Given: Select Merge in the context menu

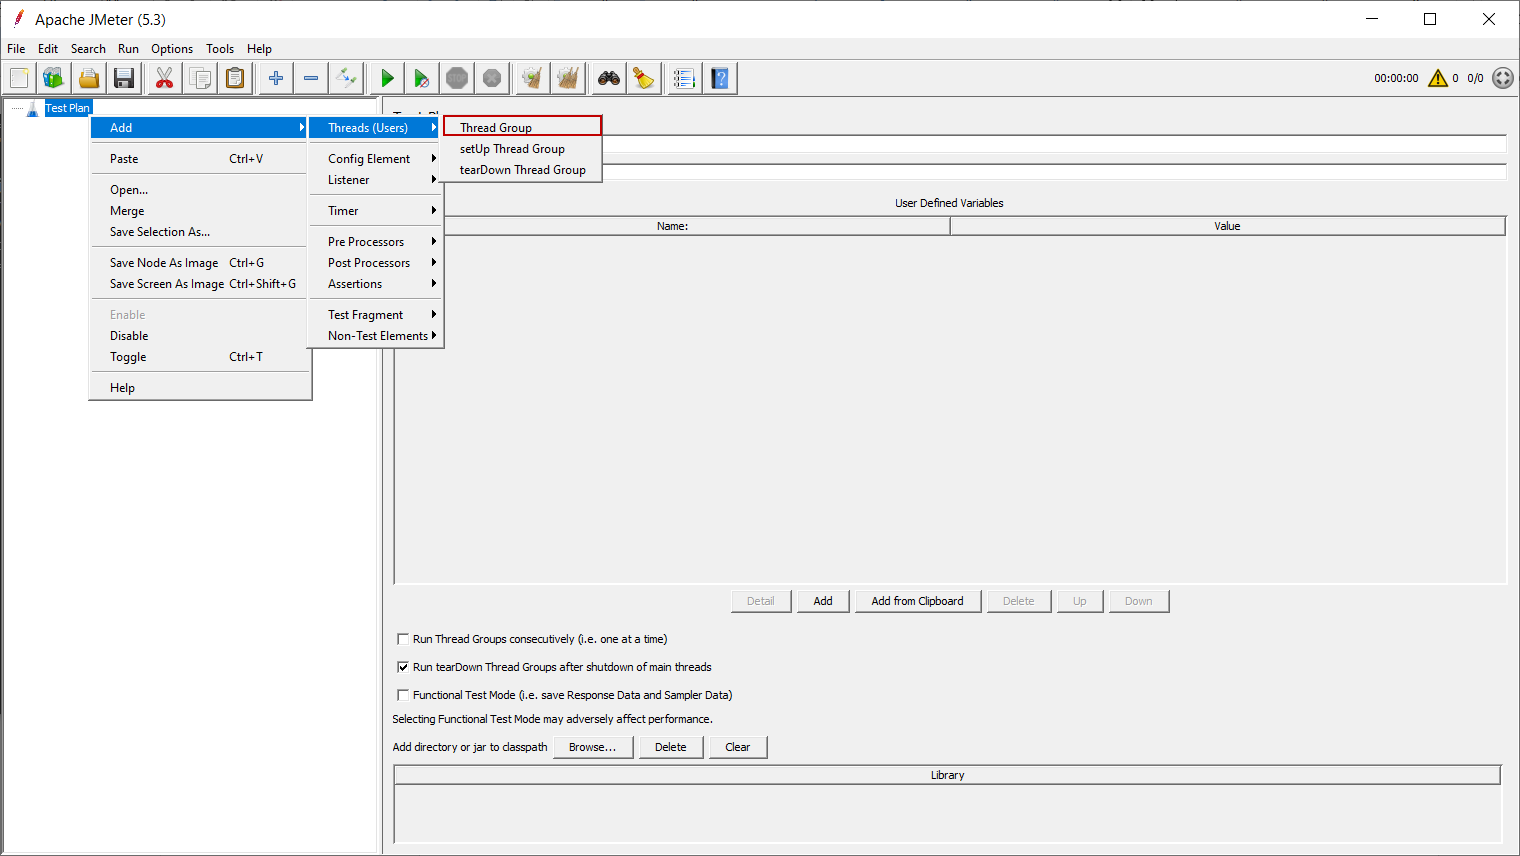Looking at the screenshot, I should 200,211.
